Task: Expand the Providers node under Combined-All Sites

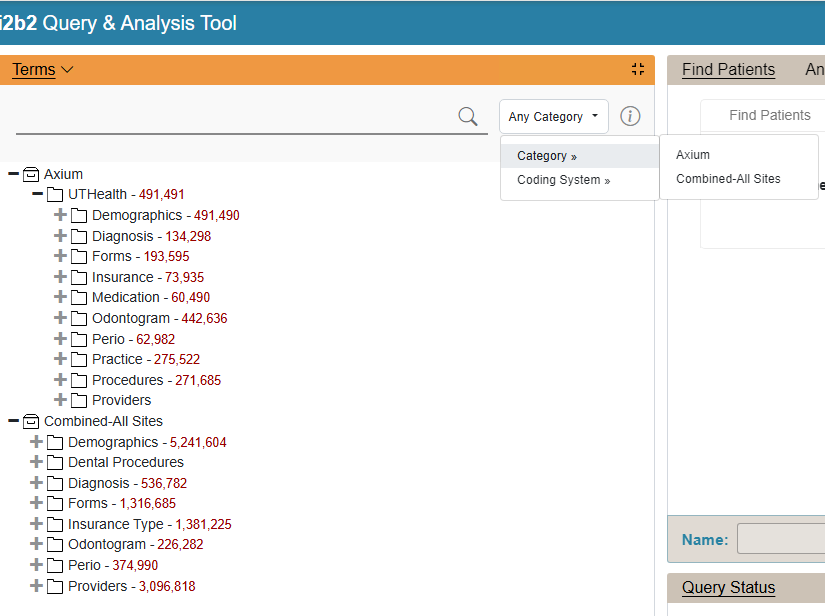Action: [37, 586]
